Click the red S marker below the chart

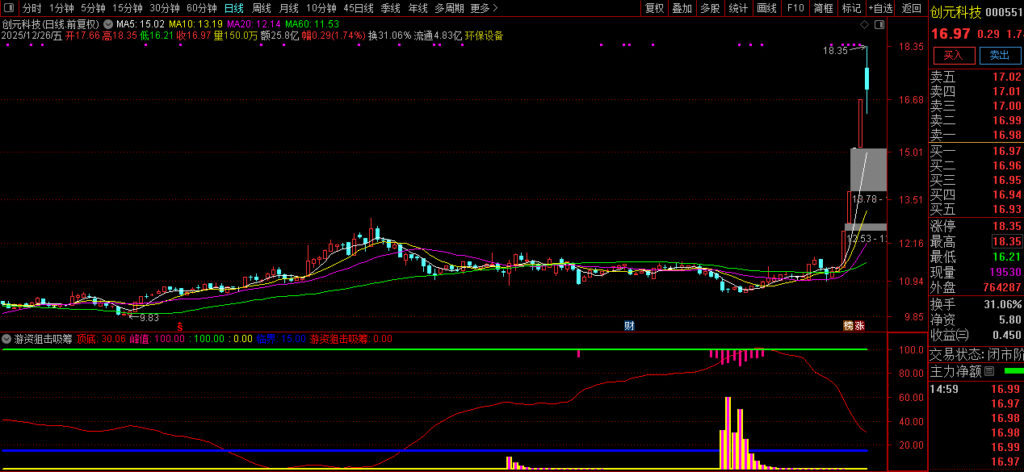coord(180,326)
